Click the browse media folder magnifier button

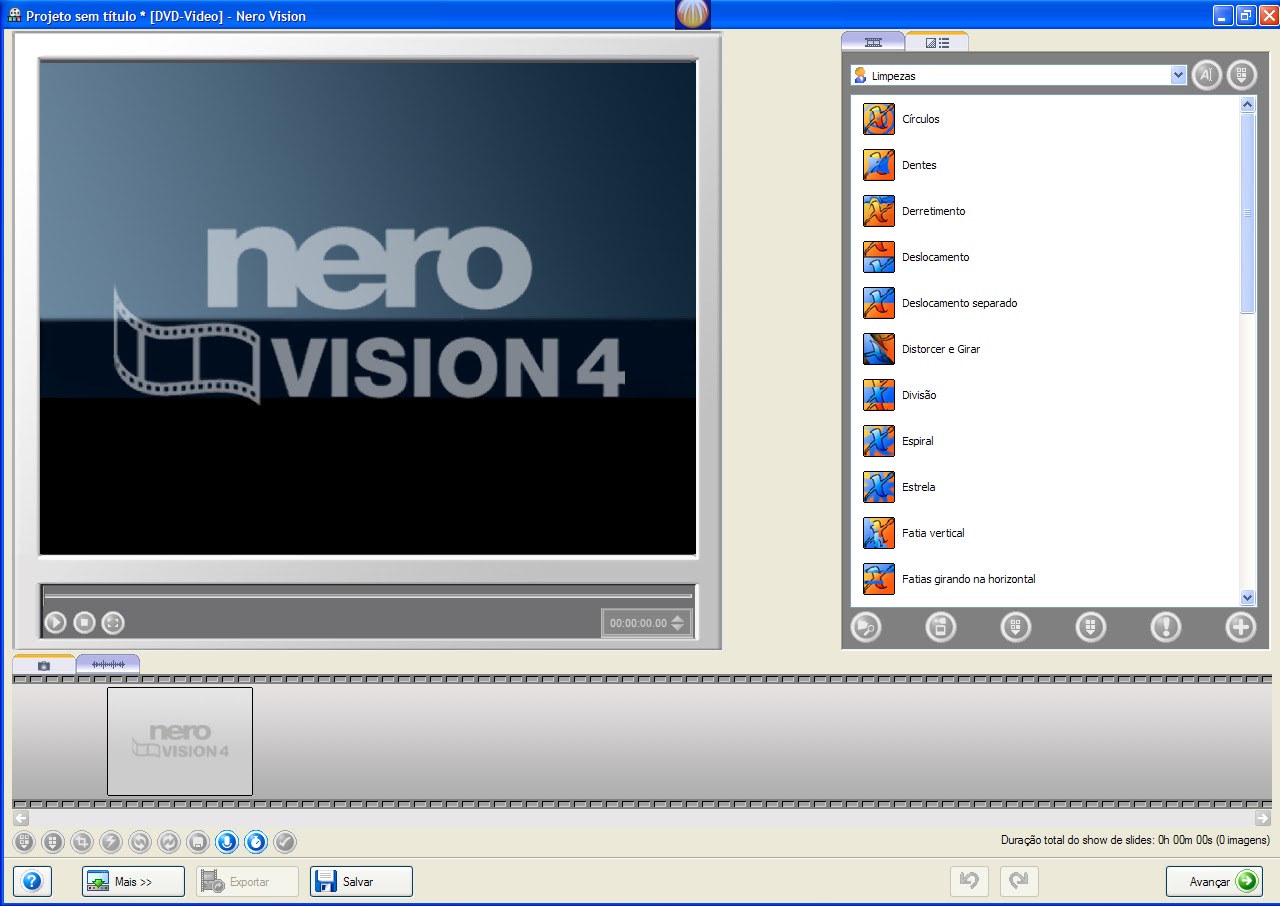[x=866, y=627]
